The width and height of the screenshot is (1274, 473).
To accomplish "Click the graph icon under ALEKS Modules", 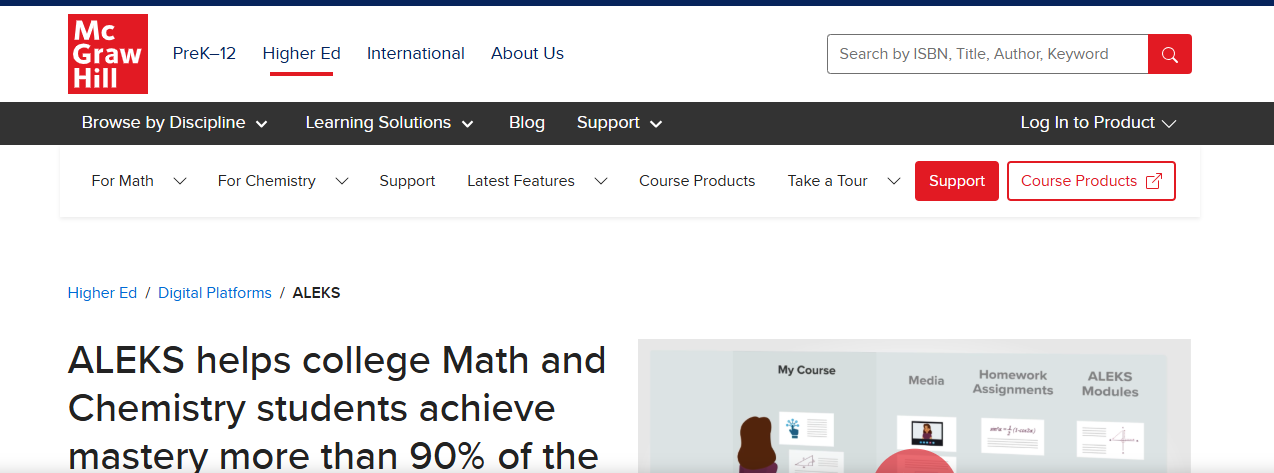I will (1124, 440).
